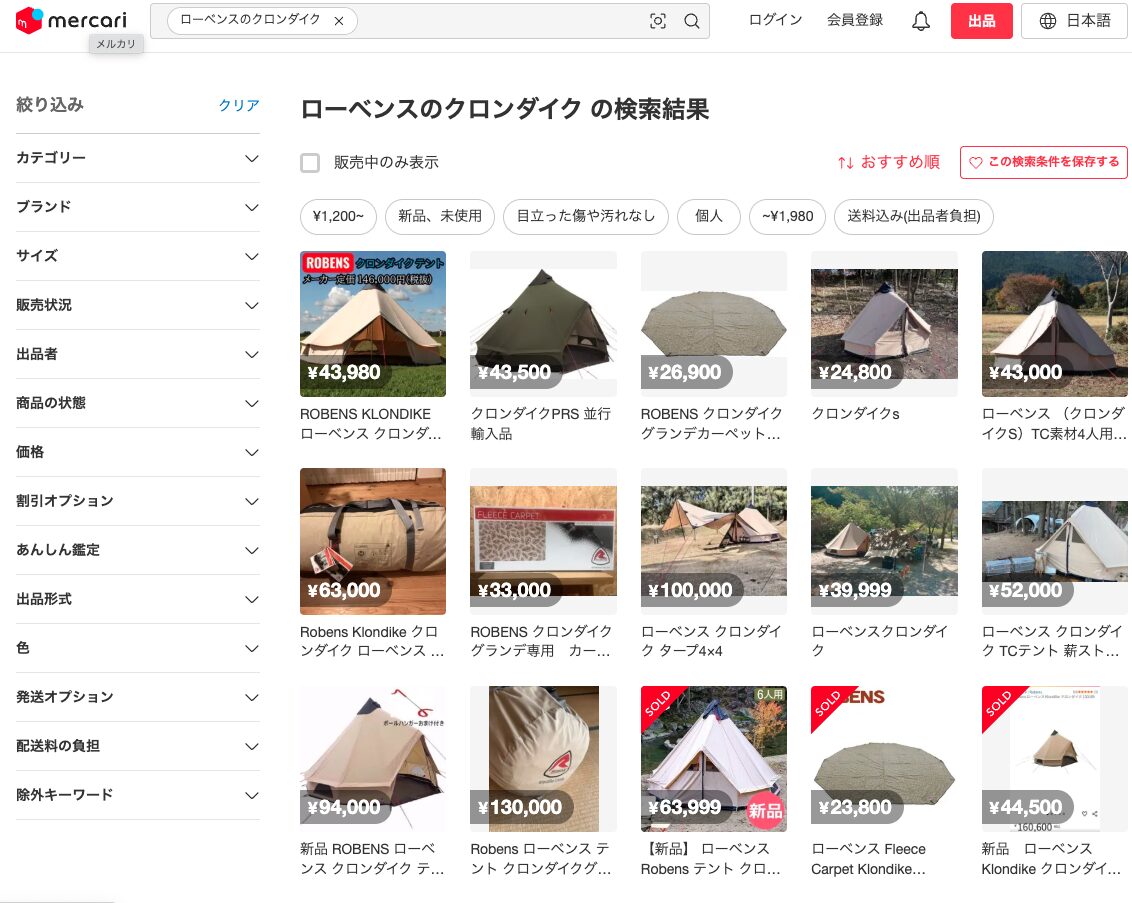Click the magnifying glass search icon
Screen dimensions: 1132x903
tap(691, 21)
